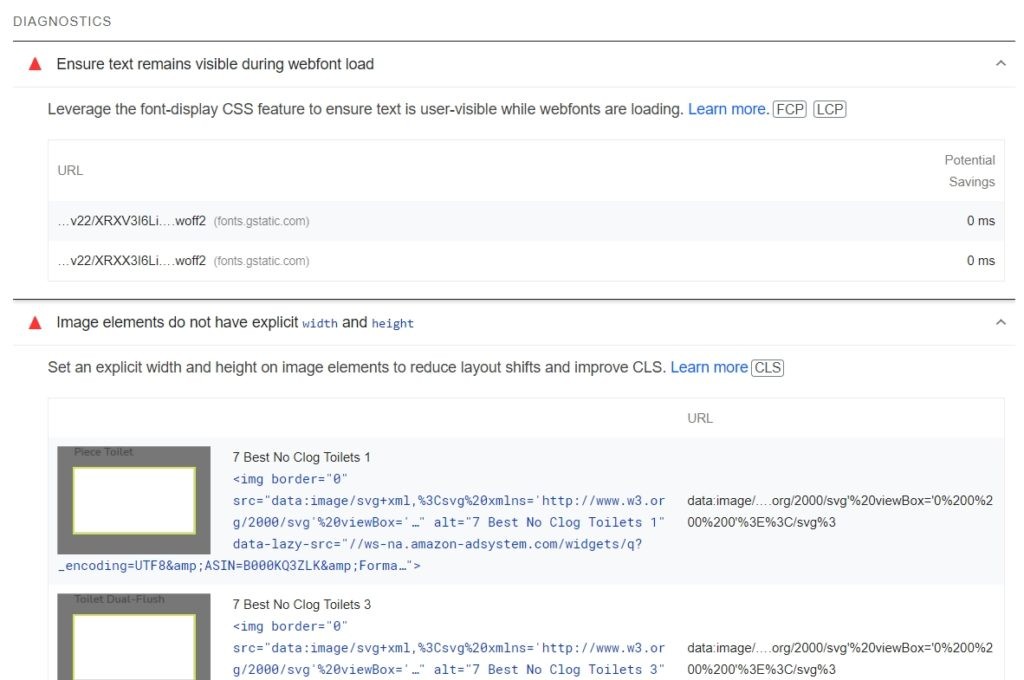Click thumbnail for 7 Best No Clog Toilets 1

[x=134, y=500]
